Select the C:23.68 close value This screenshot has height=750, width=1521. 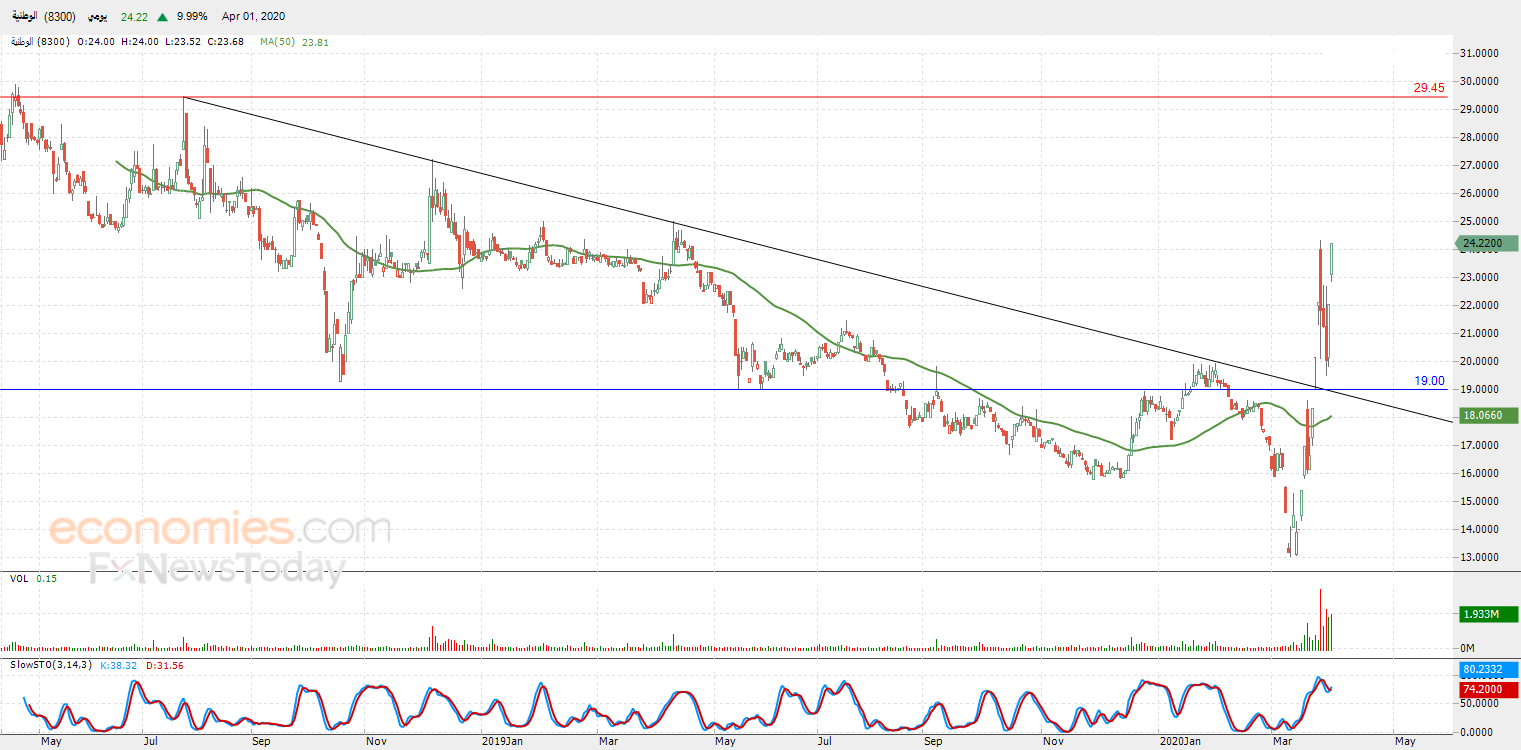224,42
